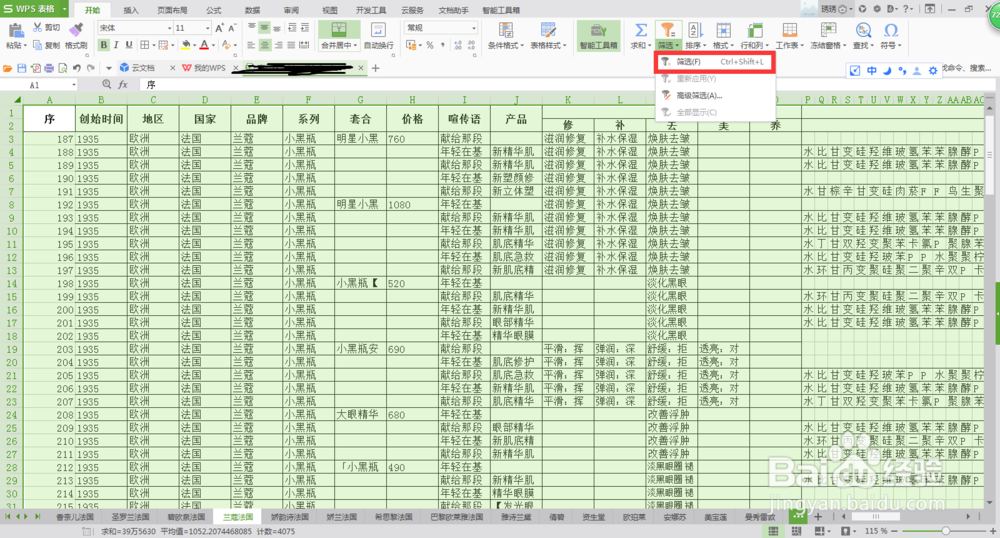Click the Cut (剪切) scissors icon

pyautogui.click(x=38, y=27)
